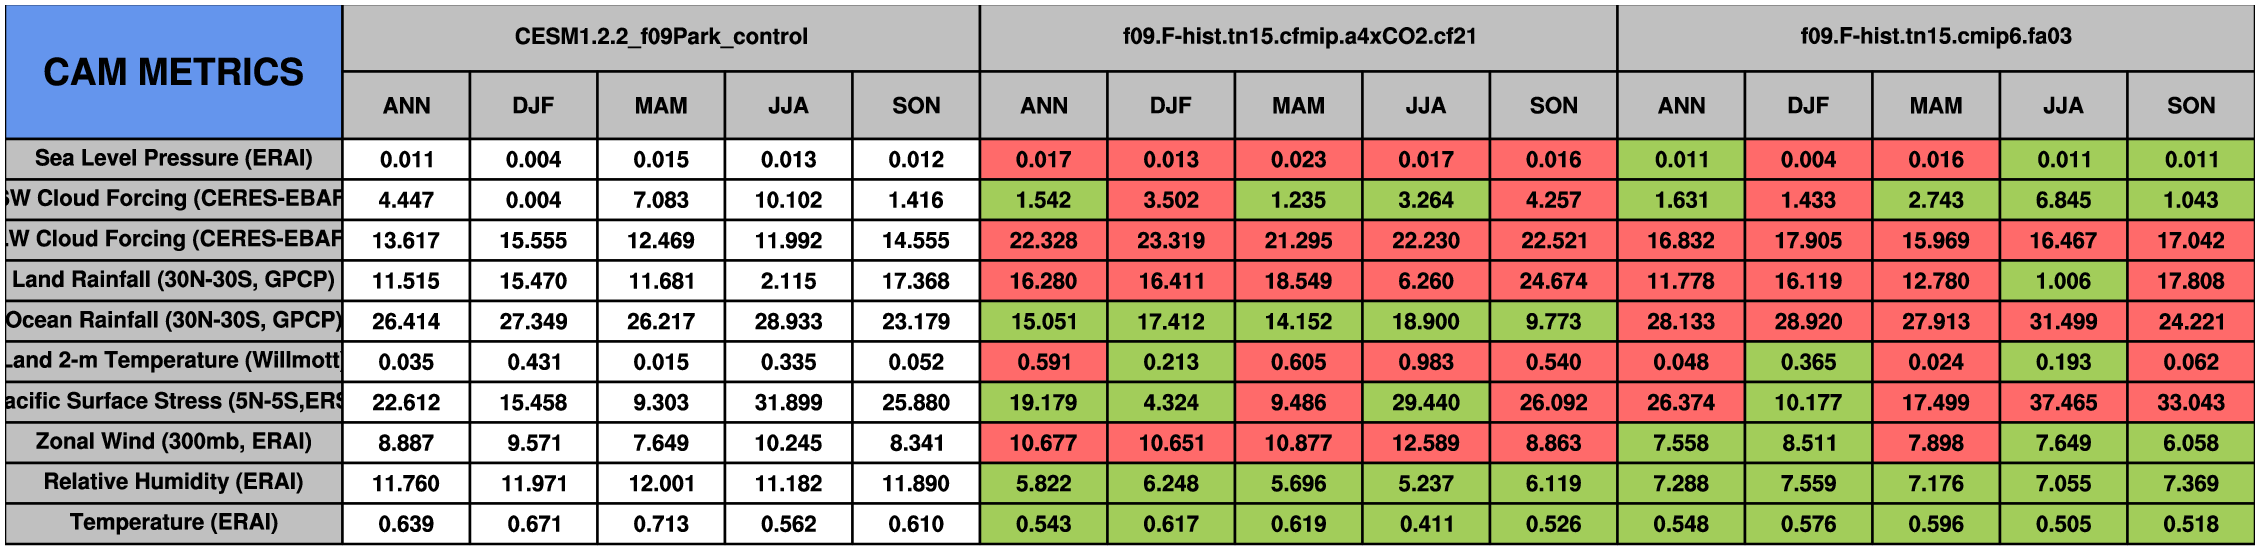Click the red cell showing 0.983

point(1426,362)
